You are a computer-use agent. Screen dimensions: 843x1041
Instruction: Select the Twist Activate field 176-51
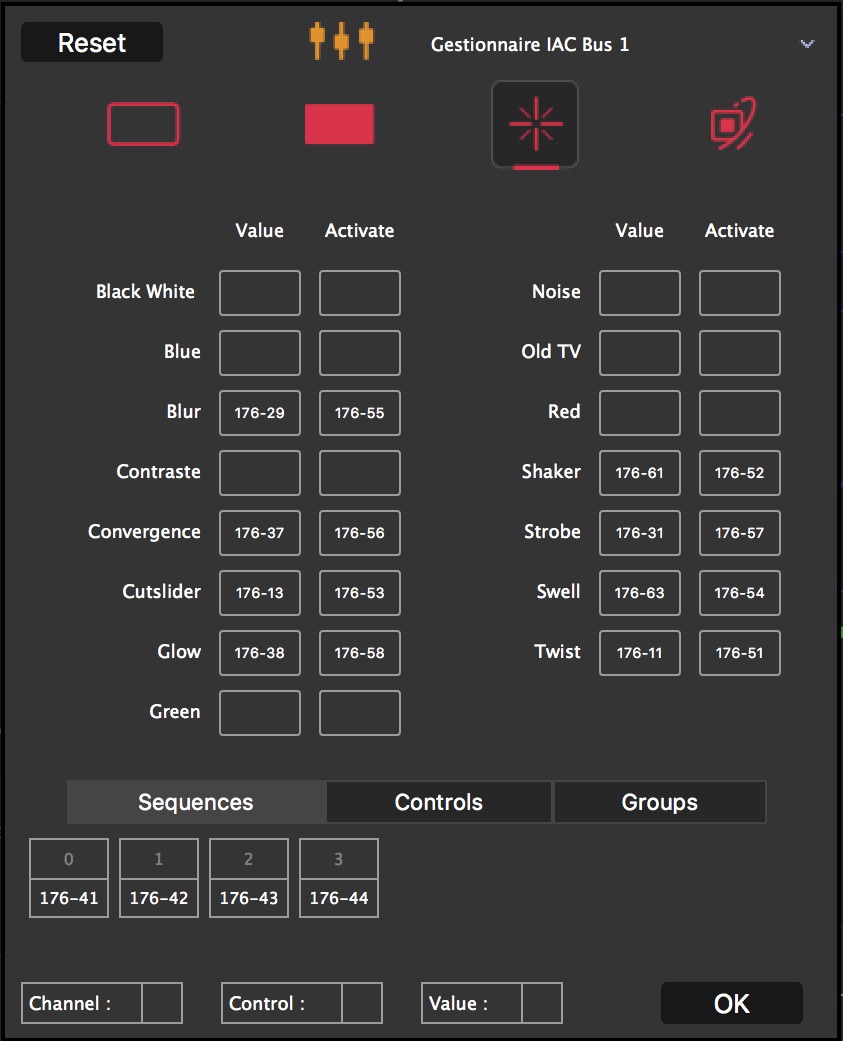click(x=740, y=653)
